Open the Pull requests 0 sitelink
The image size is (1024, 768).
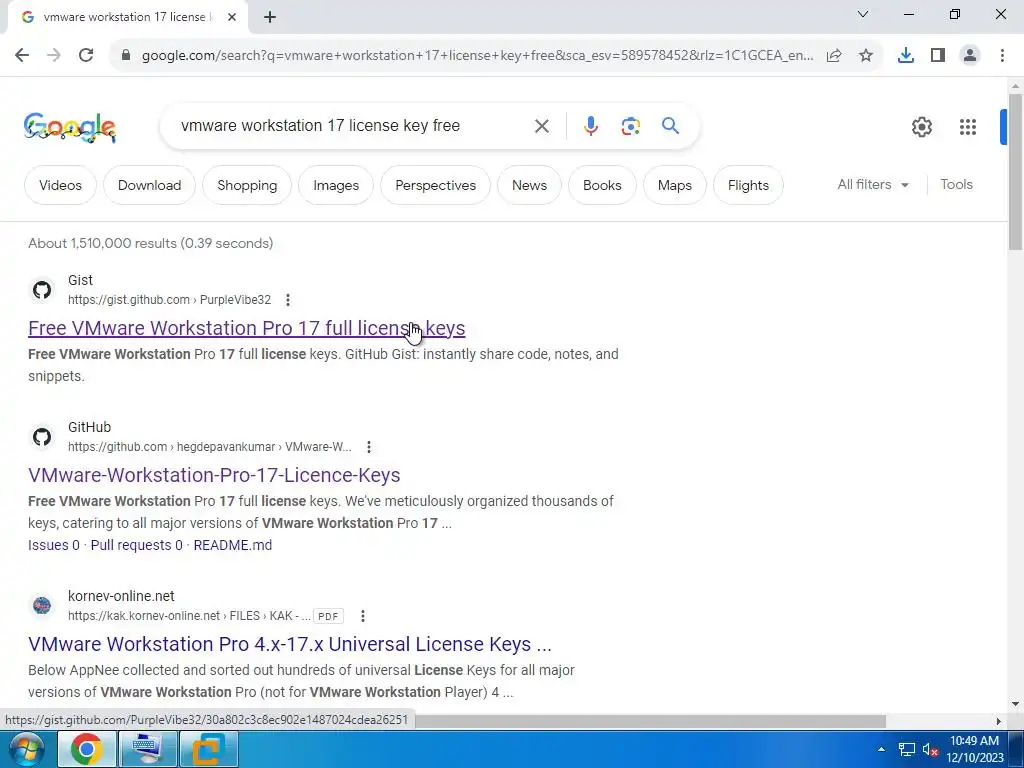[136, 545]
